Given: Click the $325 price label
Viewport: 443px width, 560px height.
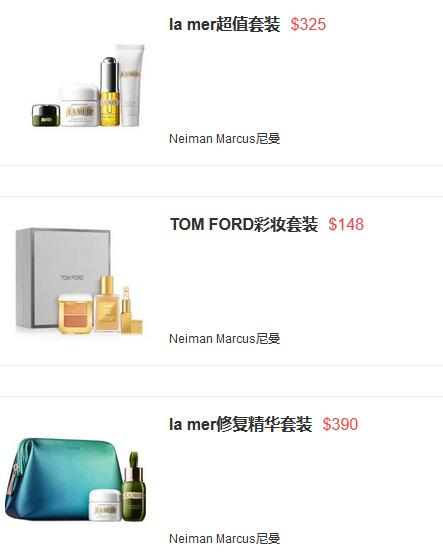Looking at the screenshot, I should click(308, 24).
